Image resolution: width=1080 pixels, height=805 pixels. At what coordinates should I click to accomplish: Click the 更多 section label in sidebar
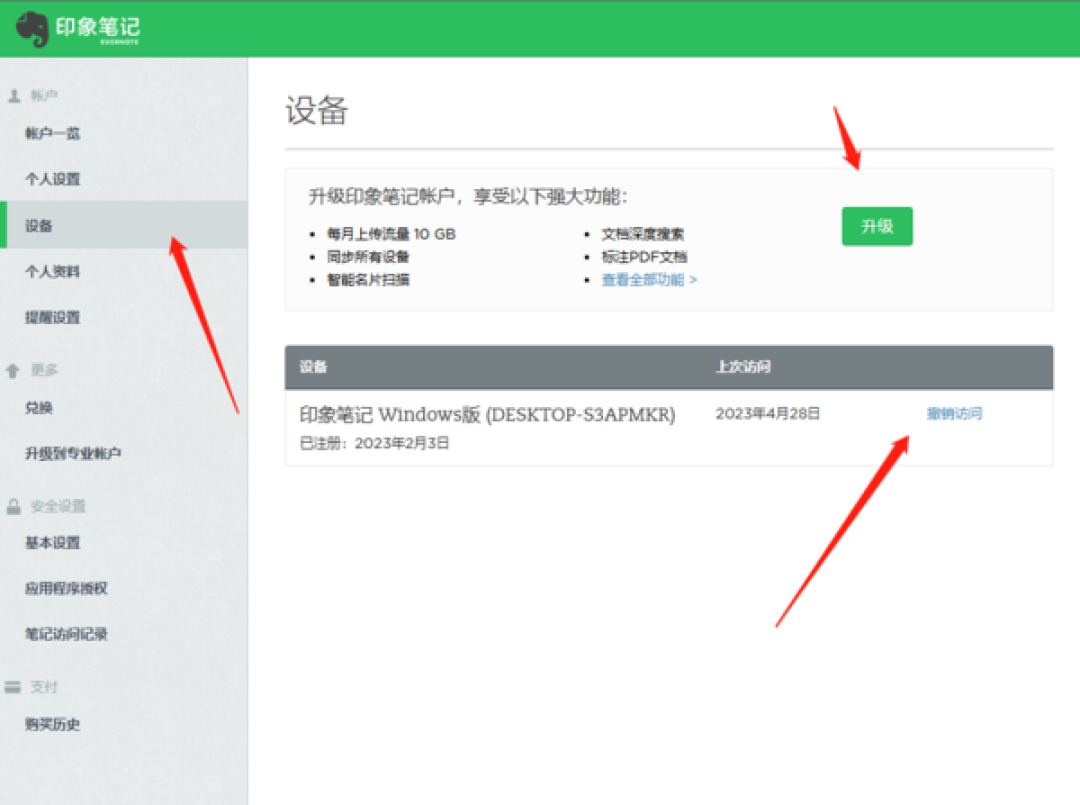pos(44,370)
